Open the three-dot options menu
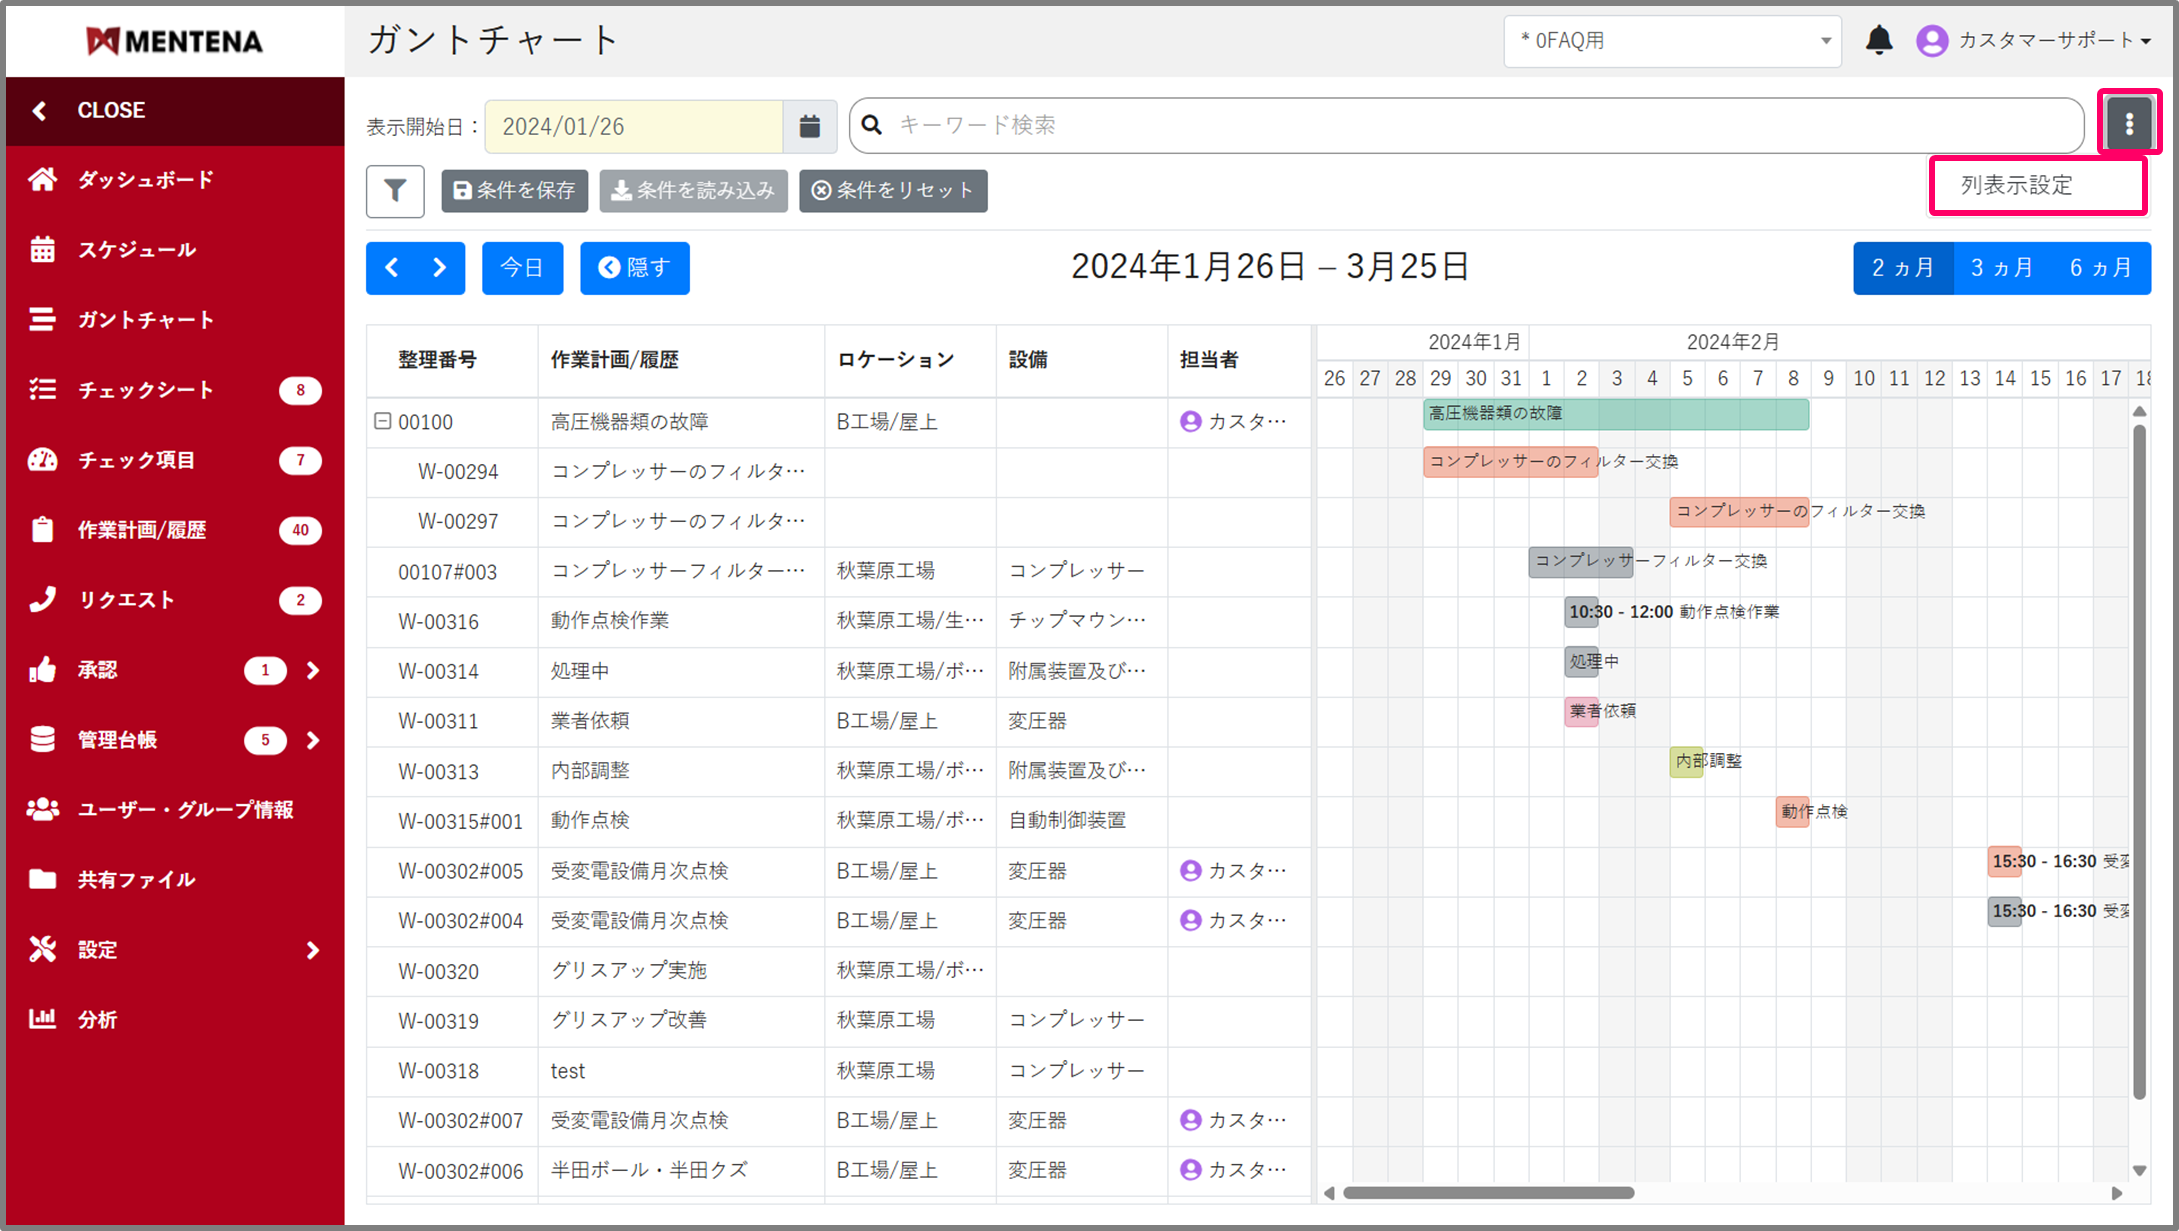This screenshot has height=1231, width=2179. (x=2129, y=124)
